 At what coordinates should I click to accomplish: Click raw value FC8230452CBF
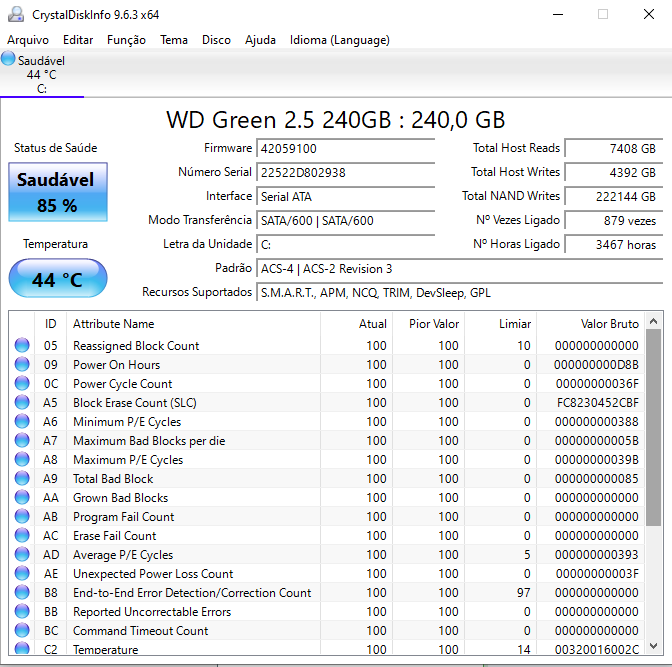597,403
